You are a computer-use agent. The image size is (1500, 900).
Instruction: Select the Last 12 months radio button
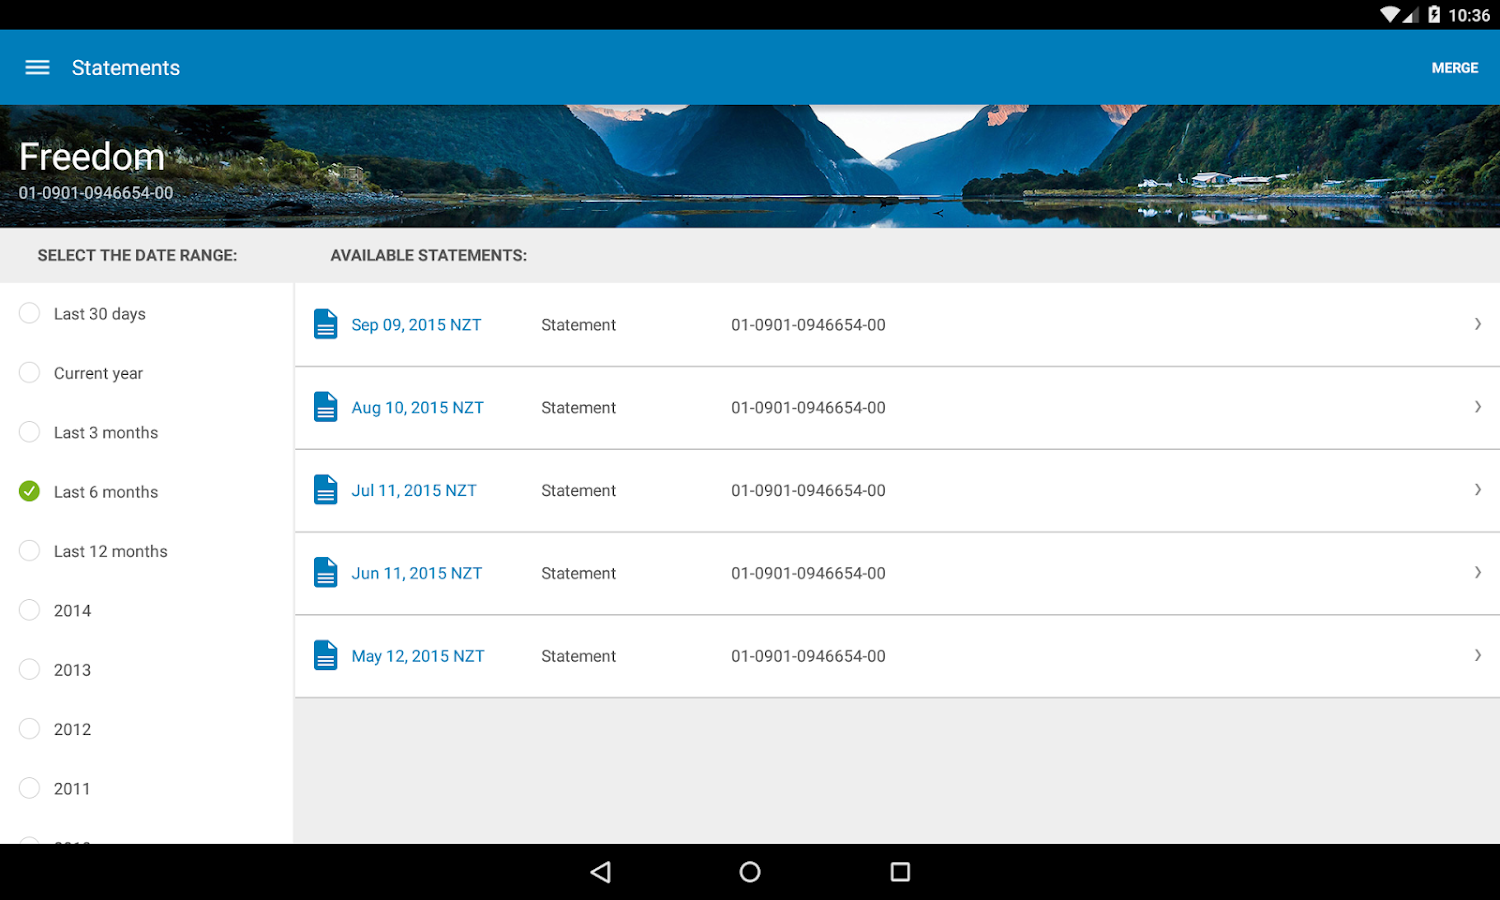pos(30,551)
